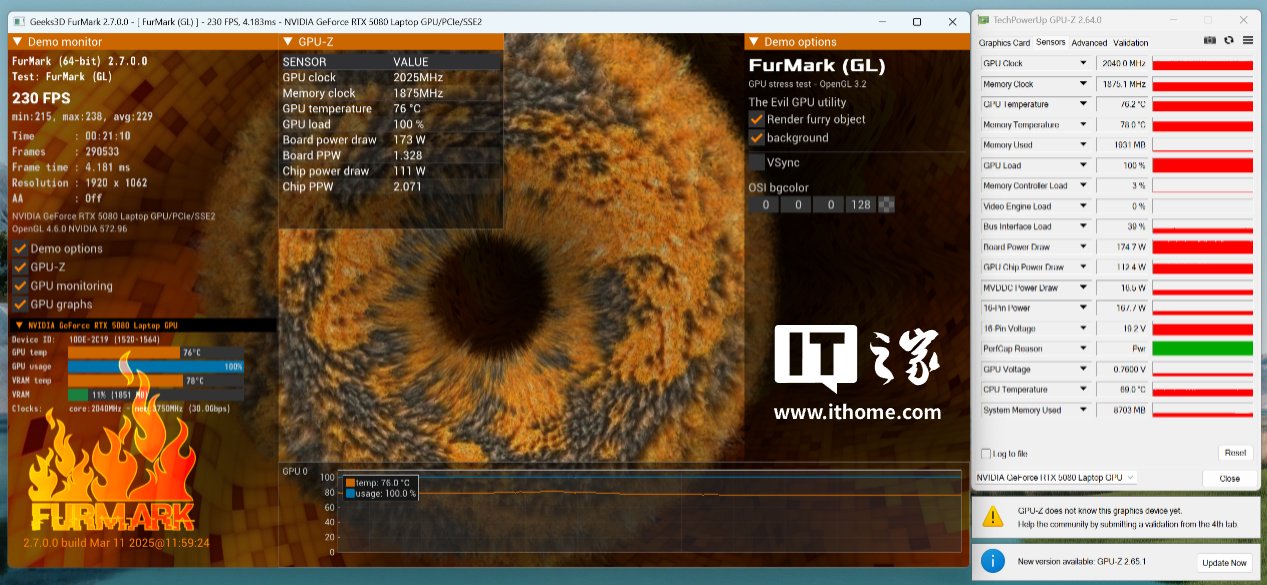Maximize the FurMark window
This screenshot has width=1267, height=585.
pyautogui.click(x=916, y=21)
